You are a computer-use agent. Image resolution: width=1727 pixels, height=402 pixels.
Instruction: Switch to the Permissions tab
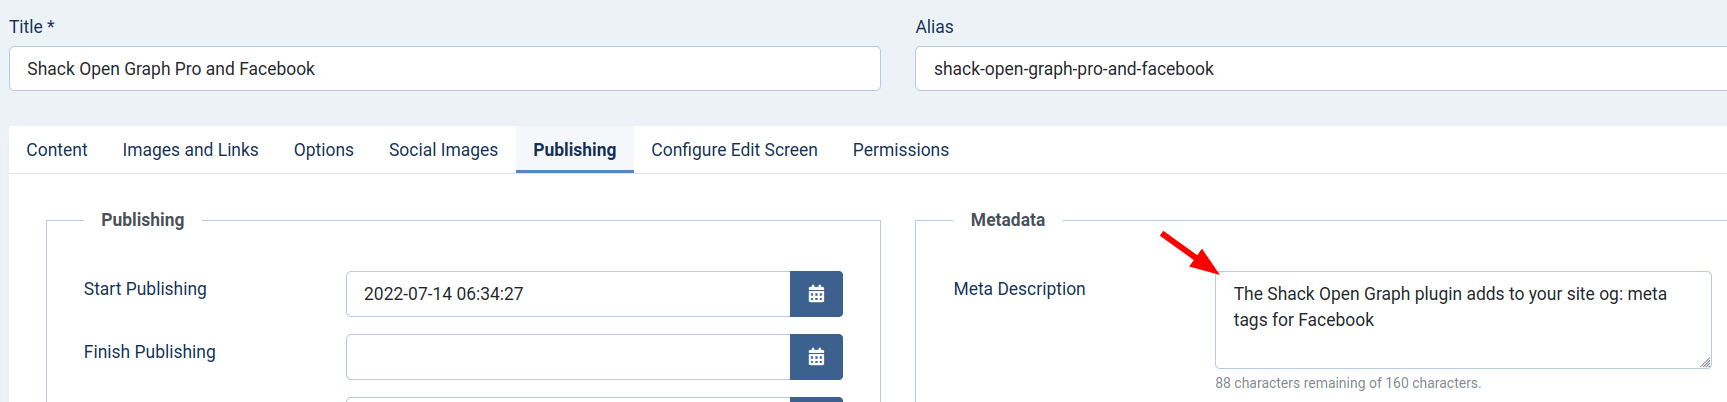click(901, 150)
